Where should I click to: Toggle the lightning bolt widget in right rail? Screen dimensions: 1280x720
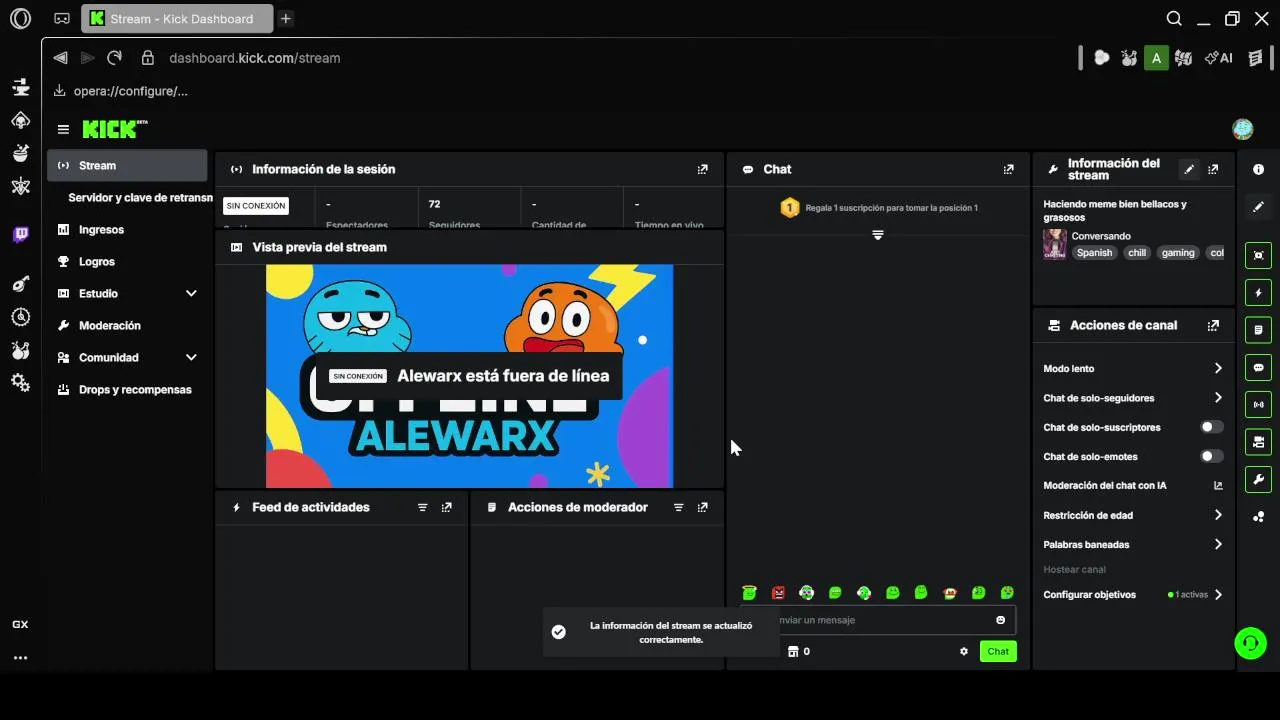[x=1258, y=293]
